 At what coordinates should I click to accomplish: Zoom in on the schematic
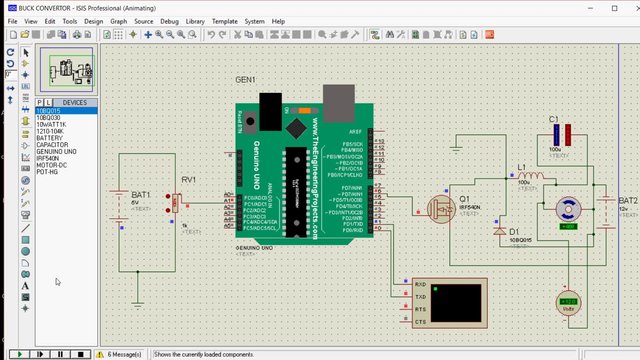pyautogui.click(x=159, y=35)
